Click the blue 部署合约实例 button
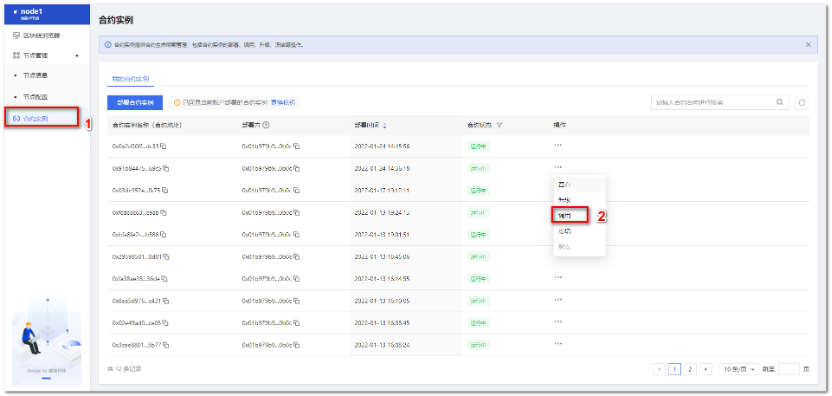Image resolution: width=832 pixels, height=396 pixels. click(135, 103)
